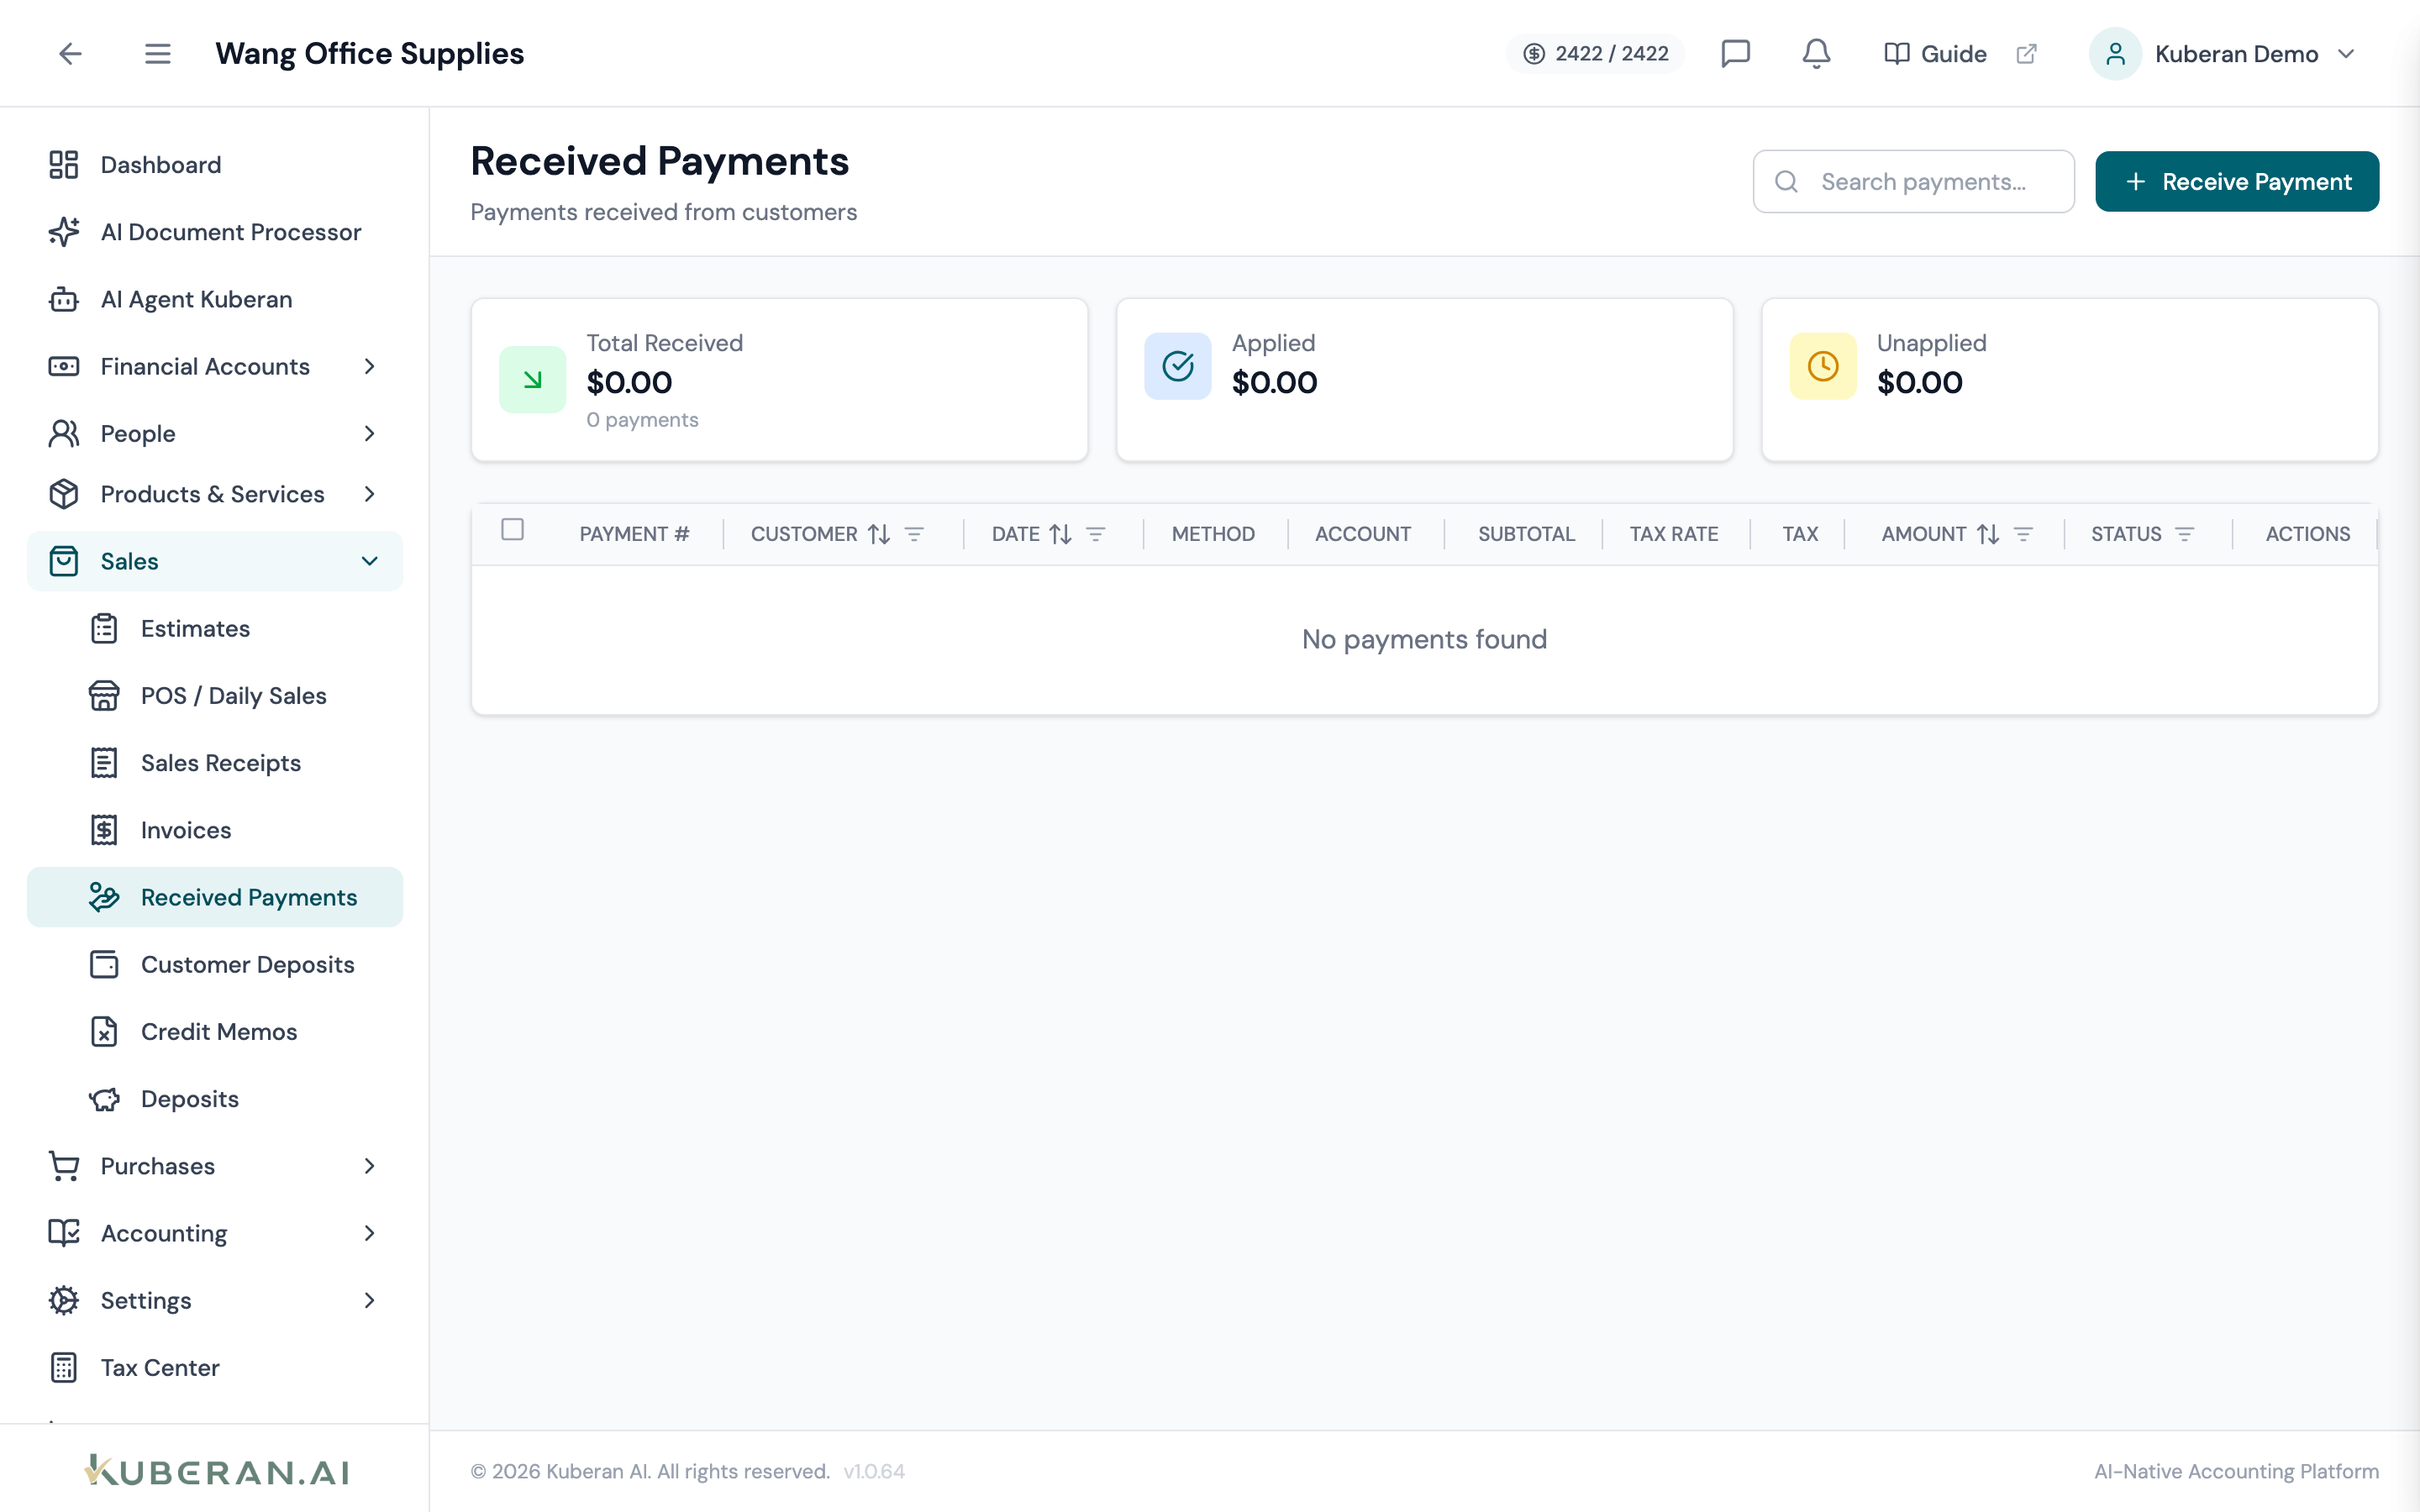Image resolution: width=2420 pixels, height=1512 pixels.
Task: Go to POS / Daily Sales
Action: [214, 695]
